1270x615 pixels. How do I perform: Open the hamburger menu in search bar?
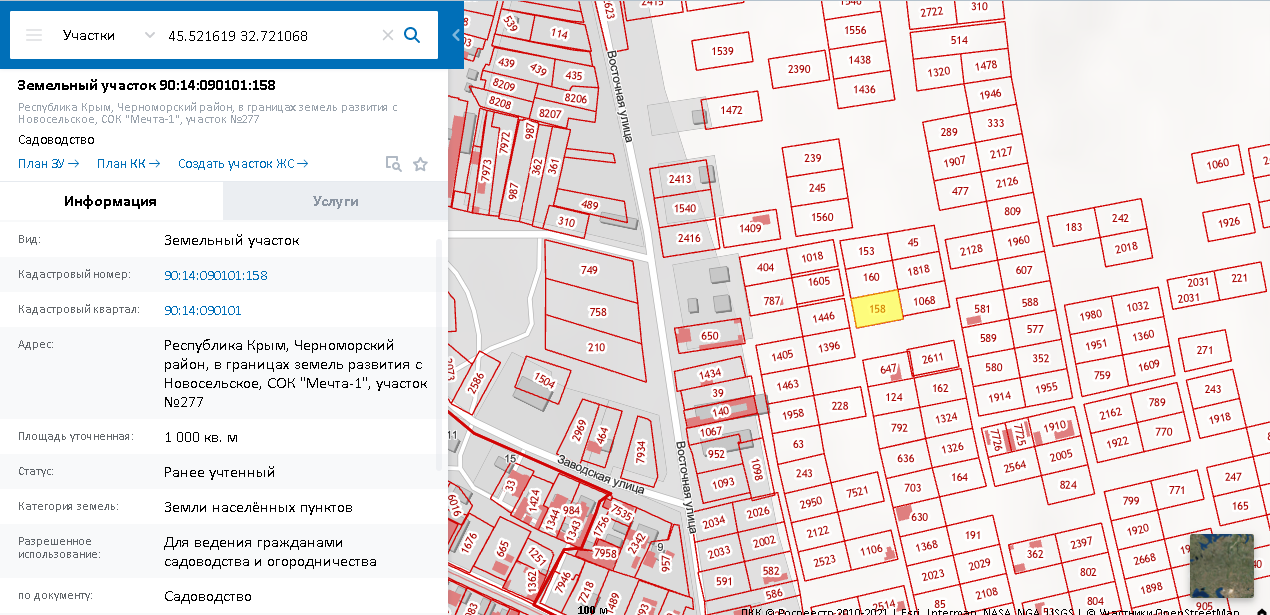pos(34,35)
